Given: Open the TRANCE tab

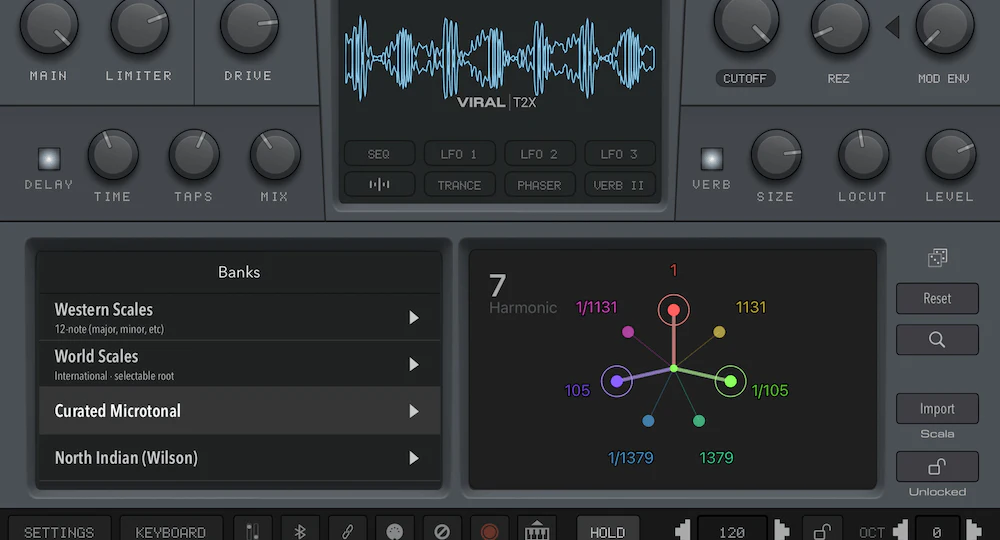Looking at the screenshot, I should [459, 185].
